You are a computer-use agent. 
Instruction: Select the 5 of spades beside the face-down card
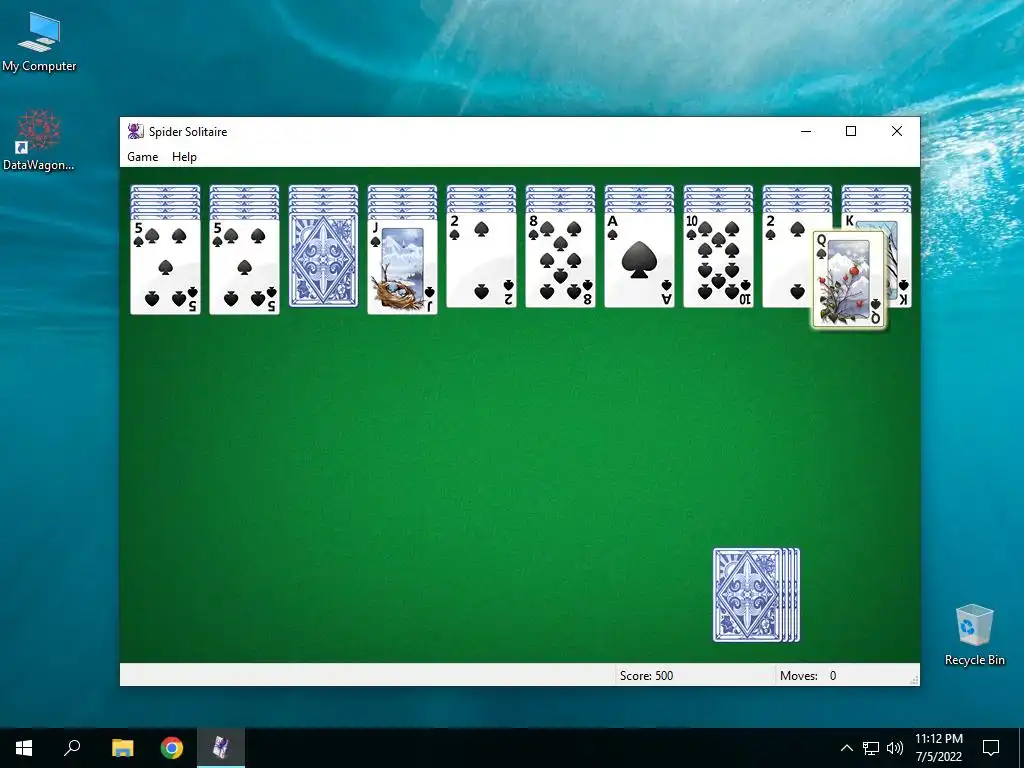point(244,266)
